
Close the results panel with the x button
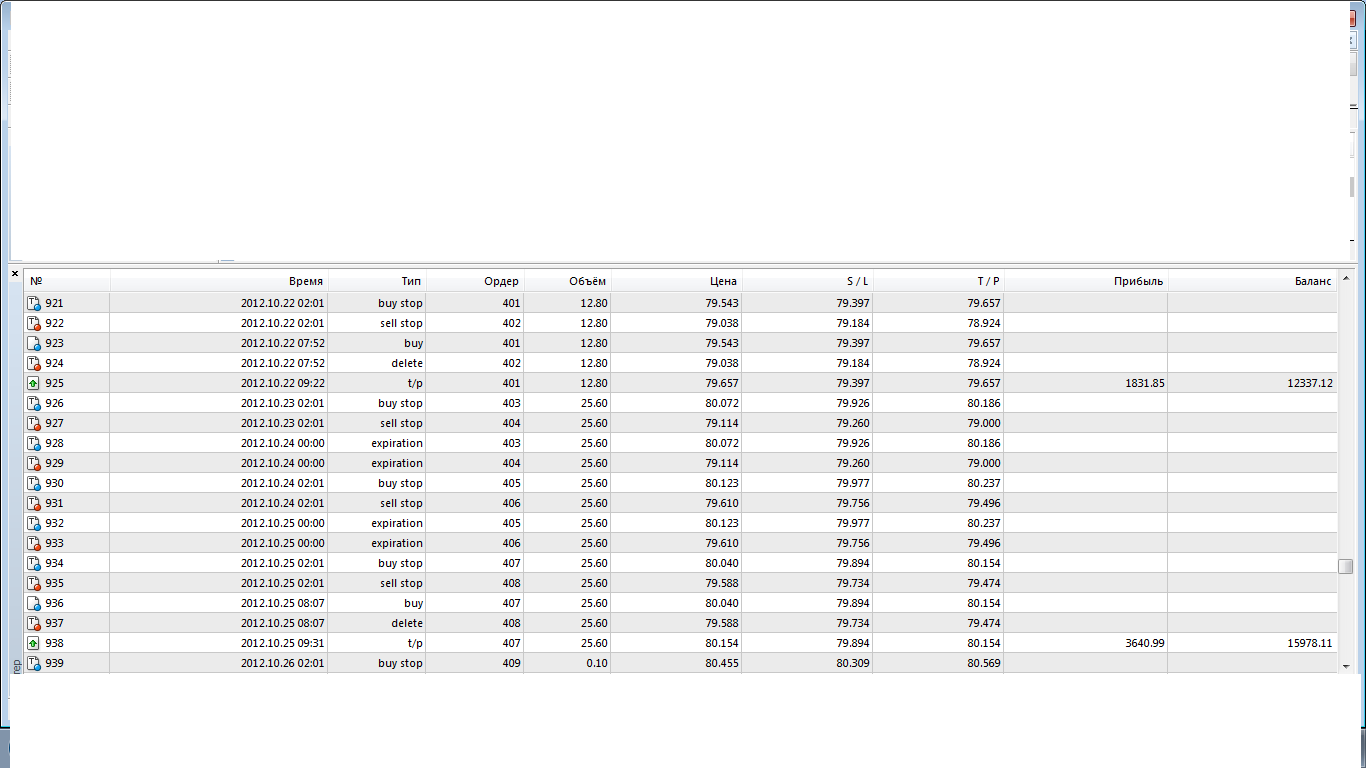click(15, 273)
